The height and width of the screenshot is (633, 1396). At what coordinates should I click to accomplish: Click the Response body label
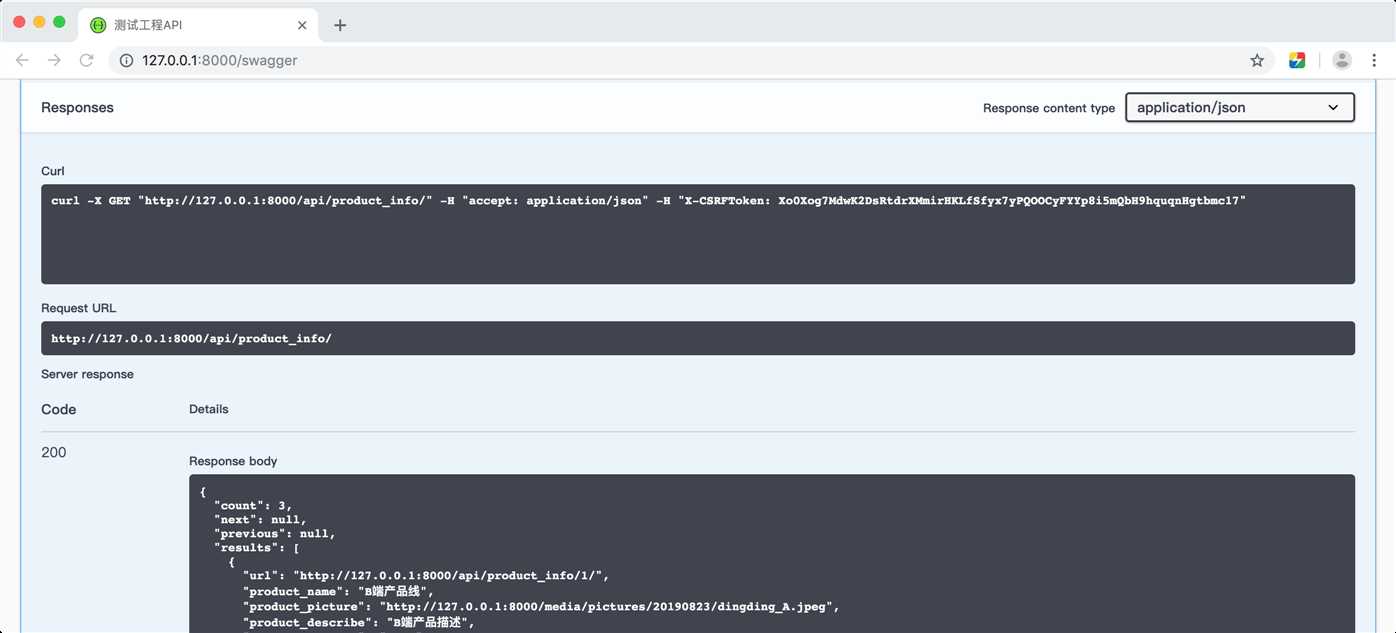[233, 461]
